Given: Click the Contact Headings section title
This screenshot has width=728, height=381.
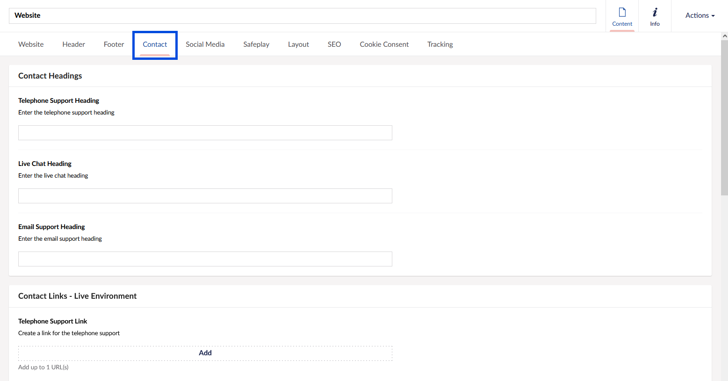Looking at the screenshot, I should pos(50,76).
